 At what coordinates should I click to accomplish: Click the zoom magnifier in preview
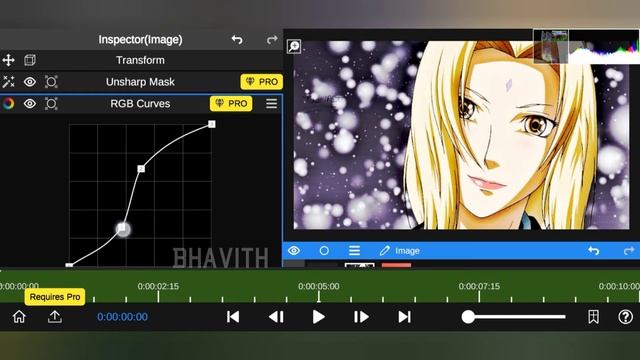[x=294, y=47]
